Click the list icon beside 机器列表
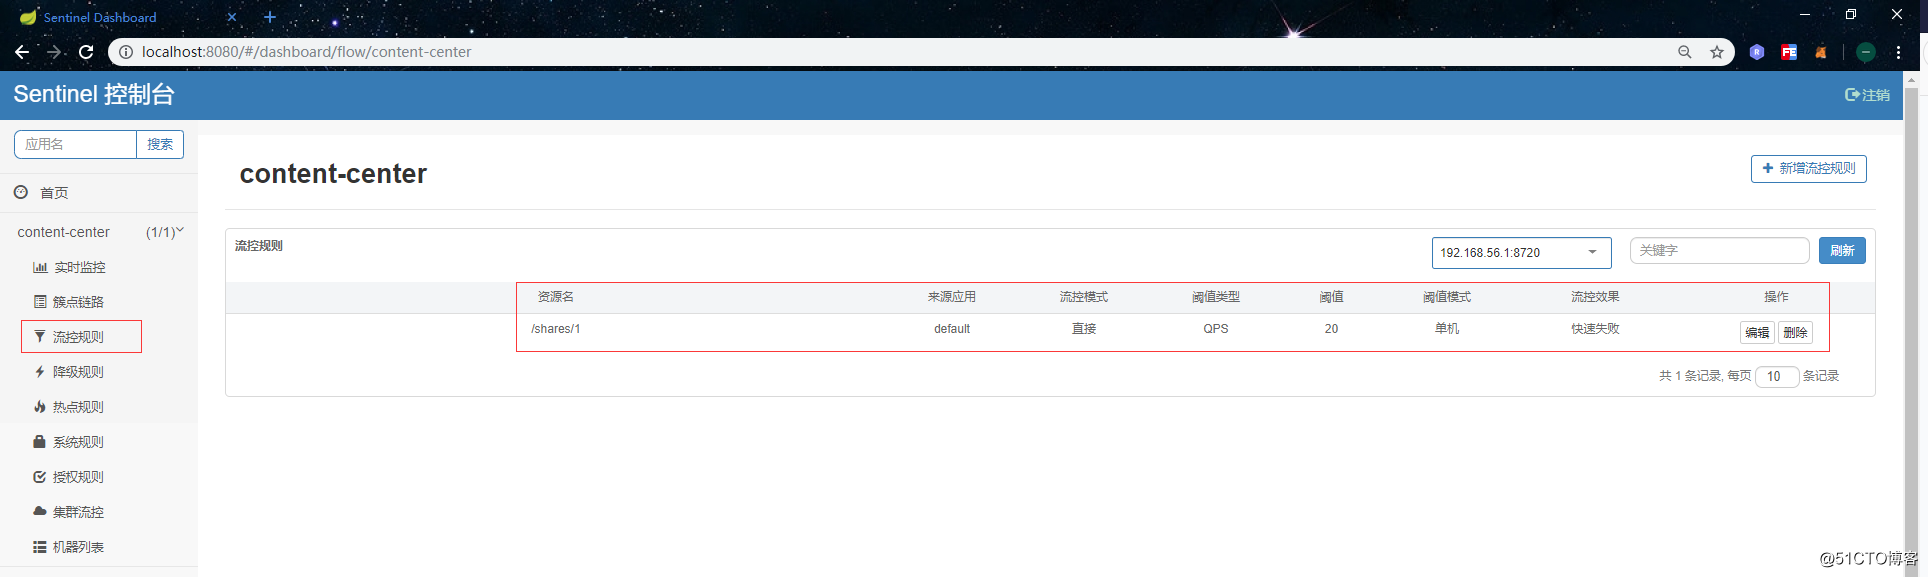This screenshot has width=1928, height=577. point(40,547)
